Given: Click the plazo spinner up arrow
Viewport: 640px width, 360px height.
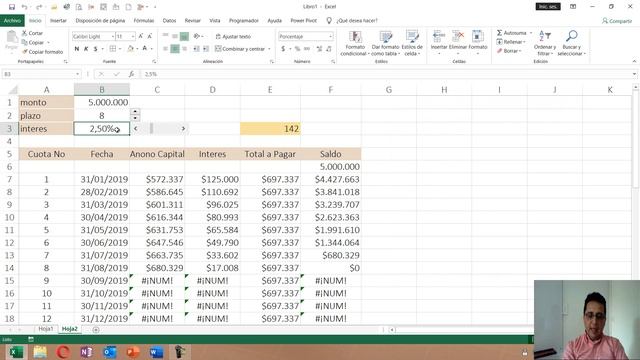Looking at the screenshot, I should 135,111.
